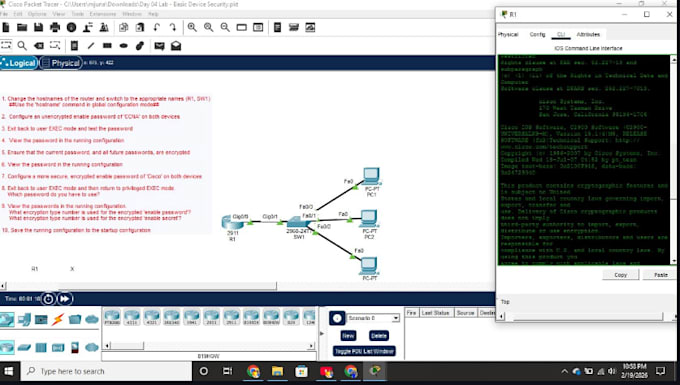The image size is (680, 385).
Task: Click the Toggle PDU List Window button
Action: [364, 351]
